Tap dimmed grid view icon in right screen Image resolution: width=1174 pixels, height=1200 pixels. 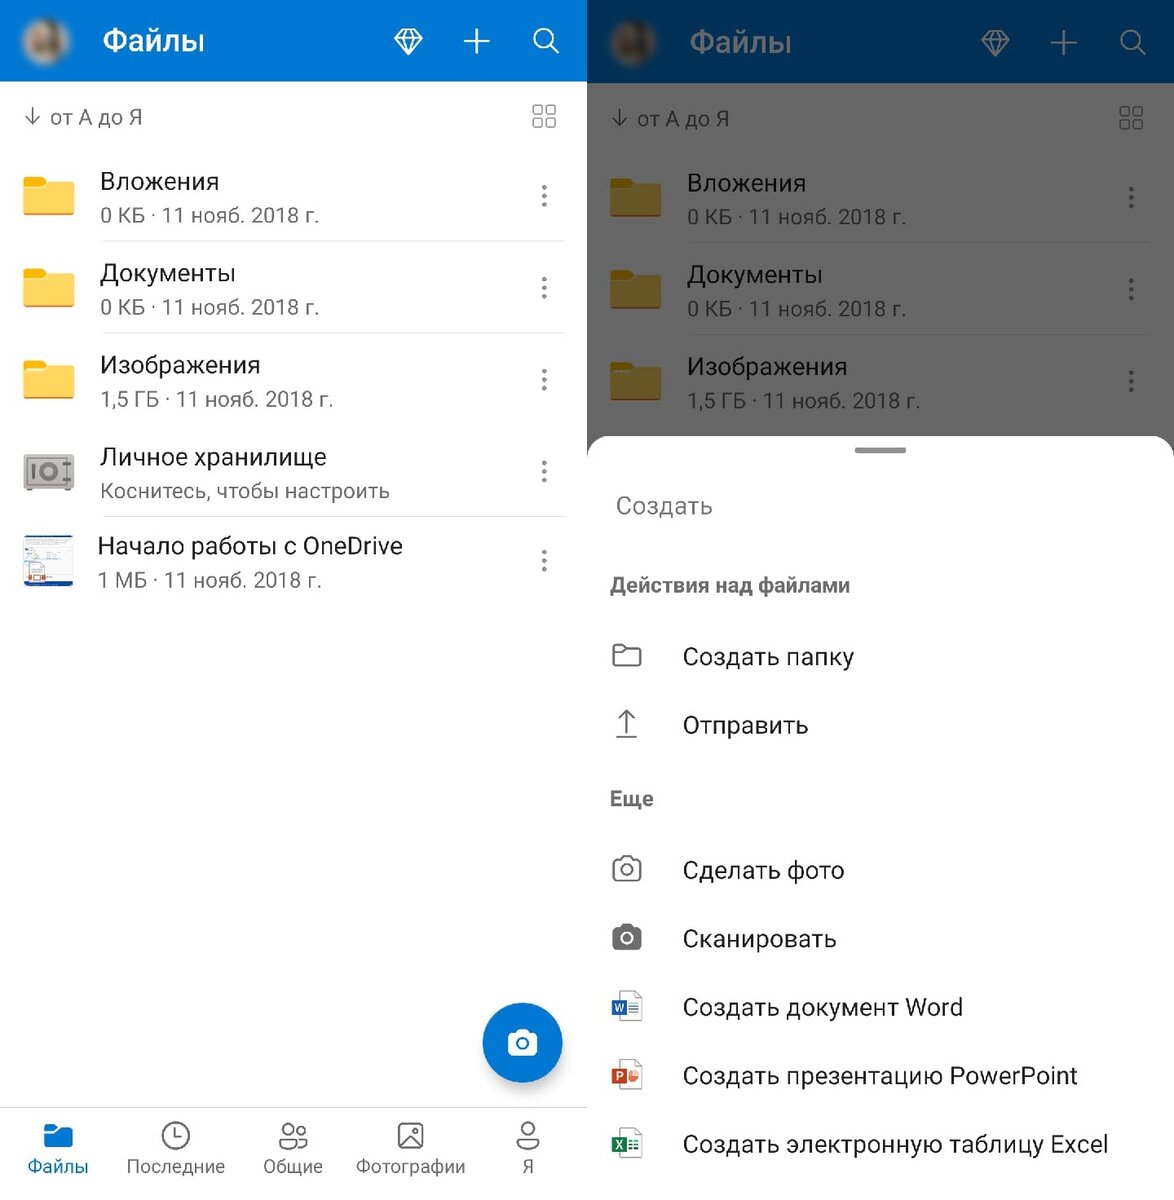[1131, 118]
